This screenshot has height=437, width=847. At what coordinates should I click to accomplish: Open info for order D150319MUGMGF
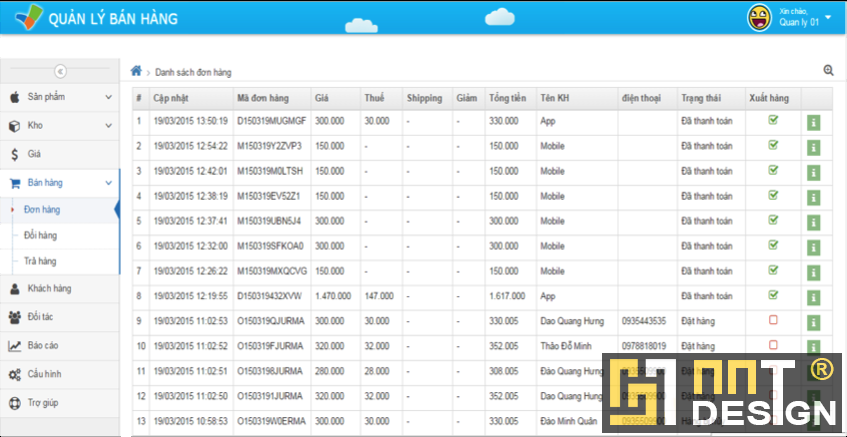[813, 123]
